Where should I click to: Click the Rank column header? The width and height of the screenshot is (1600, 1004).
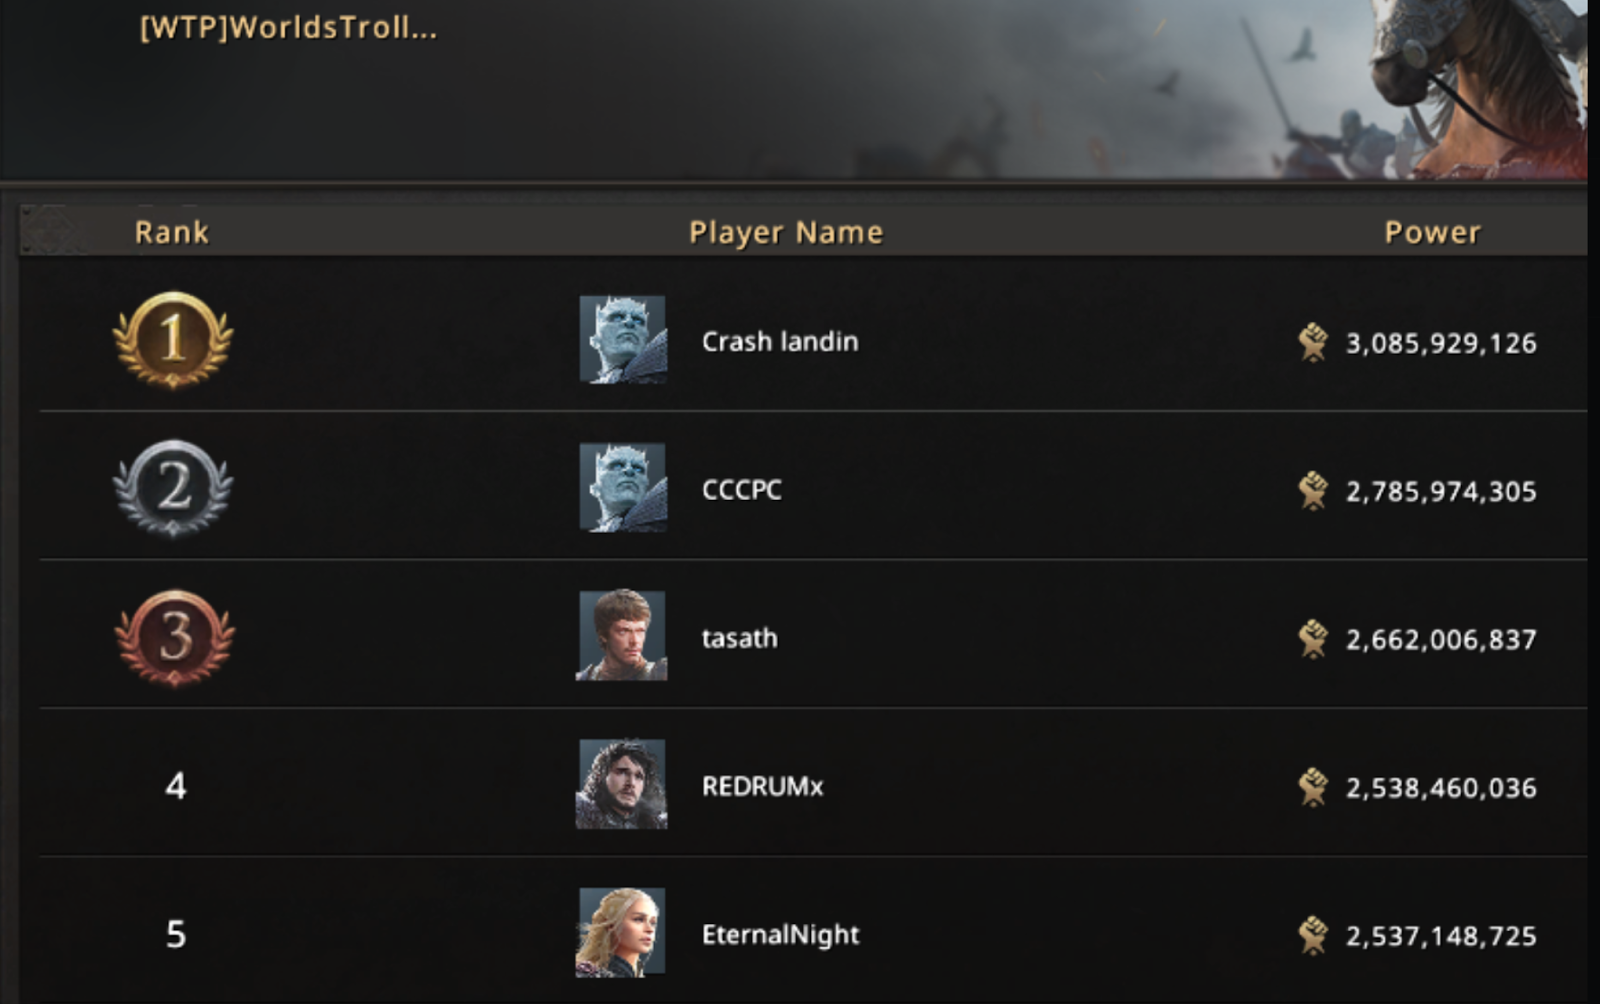pos(172,232)
